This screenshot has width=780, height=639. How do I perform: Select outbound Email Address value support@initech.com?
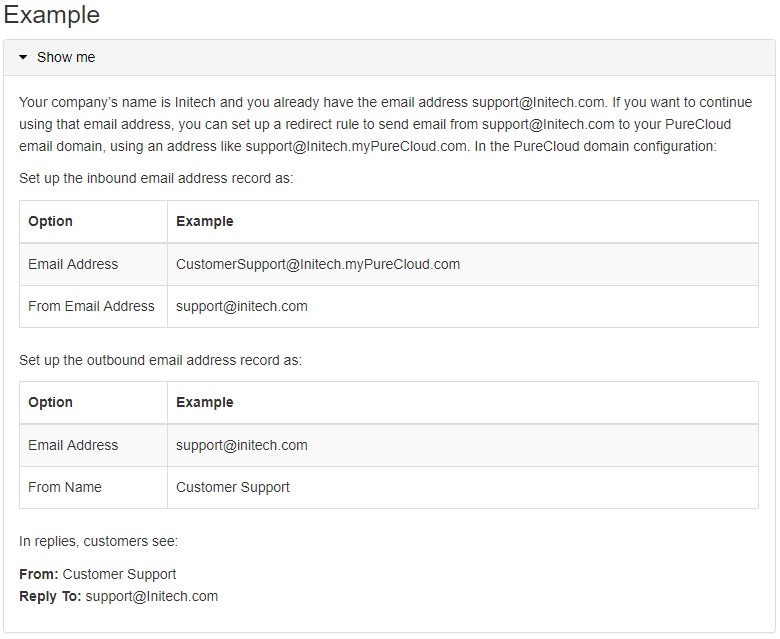pyautogui.click(x=242, y=445)
